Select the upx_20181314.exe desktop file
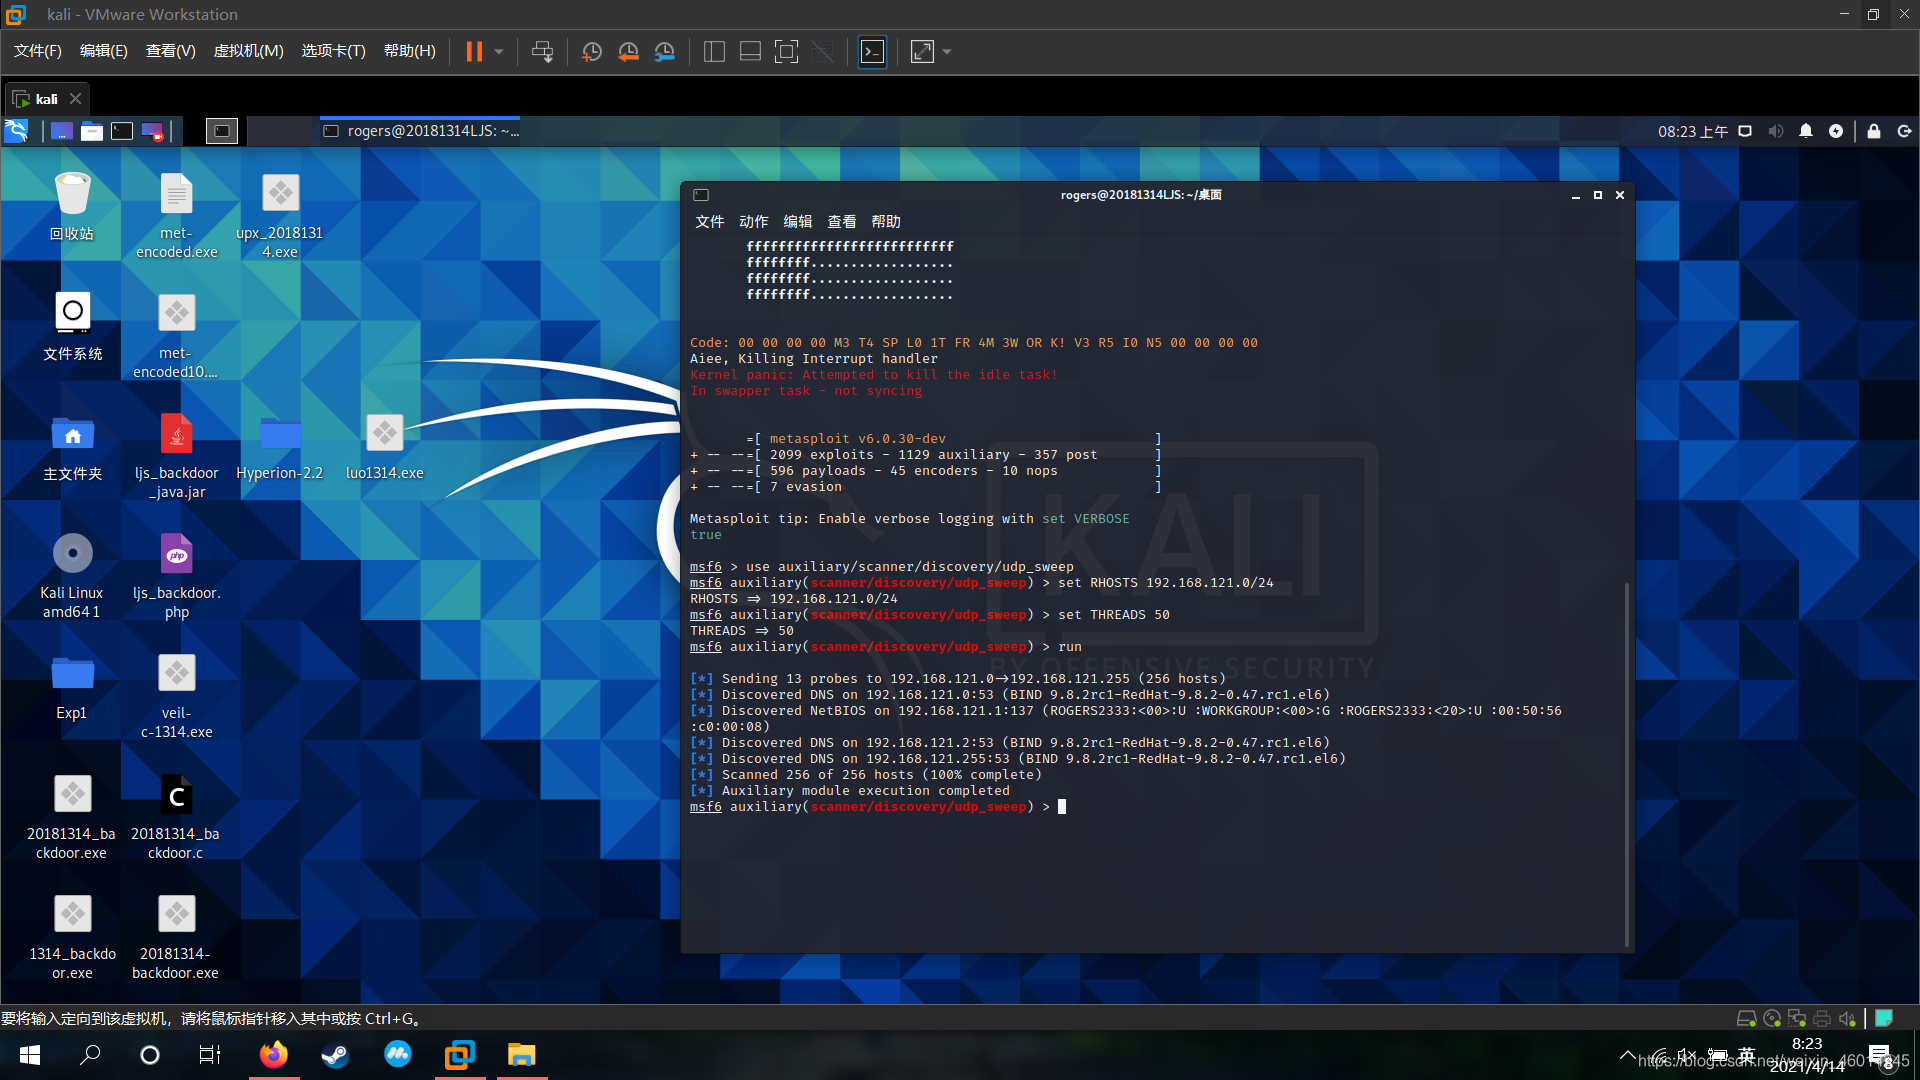The width and height of the screenshot is (1920, 1080). [280, 215]
